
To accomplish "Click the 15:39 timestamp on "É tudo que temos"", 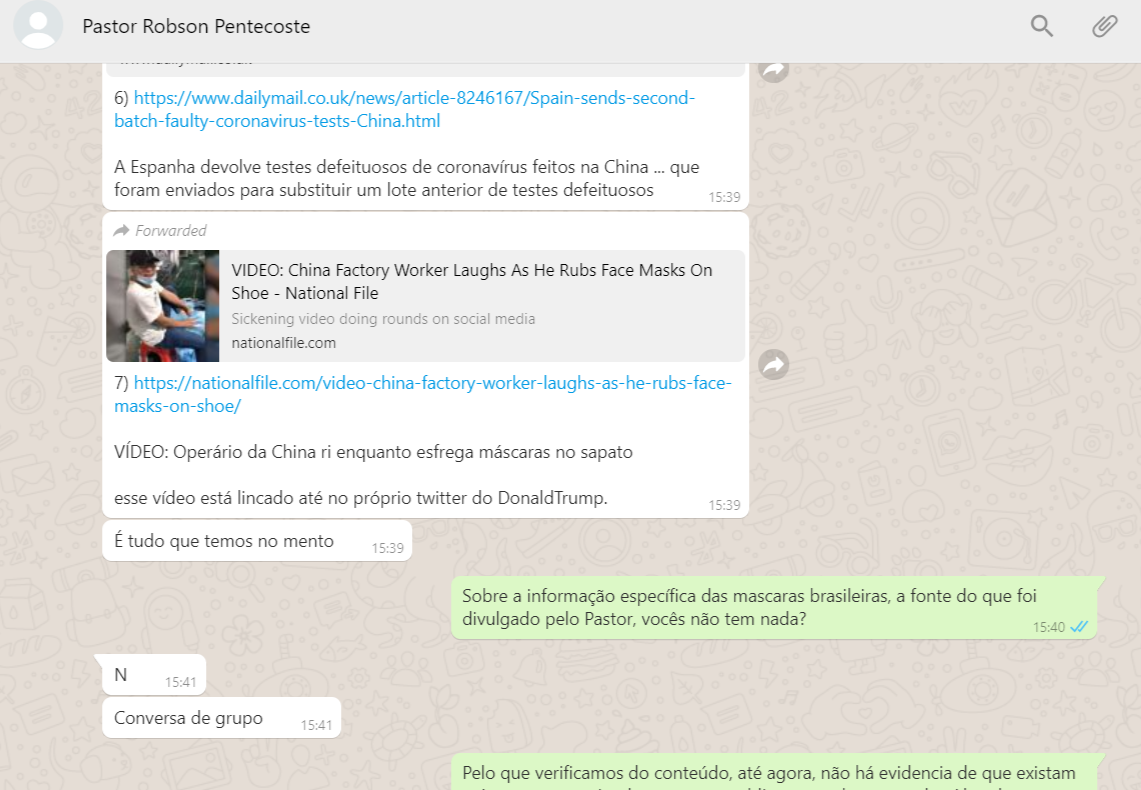I will [388, 548].
